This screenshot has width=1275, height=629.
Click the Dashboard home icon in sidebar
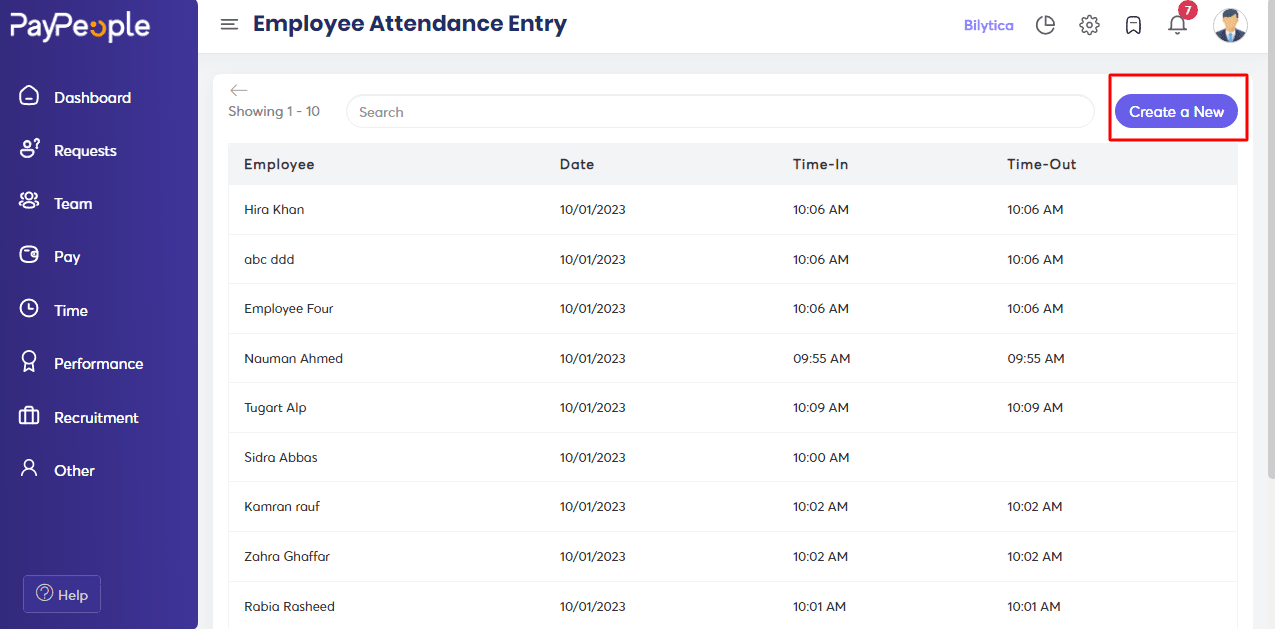pyautogui.click(x=29, y=97)
